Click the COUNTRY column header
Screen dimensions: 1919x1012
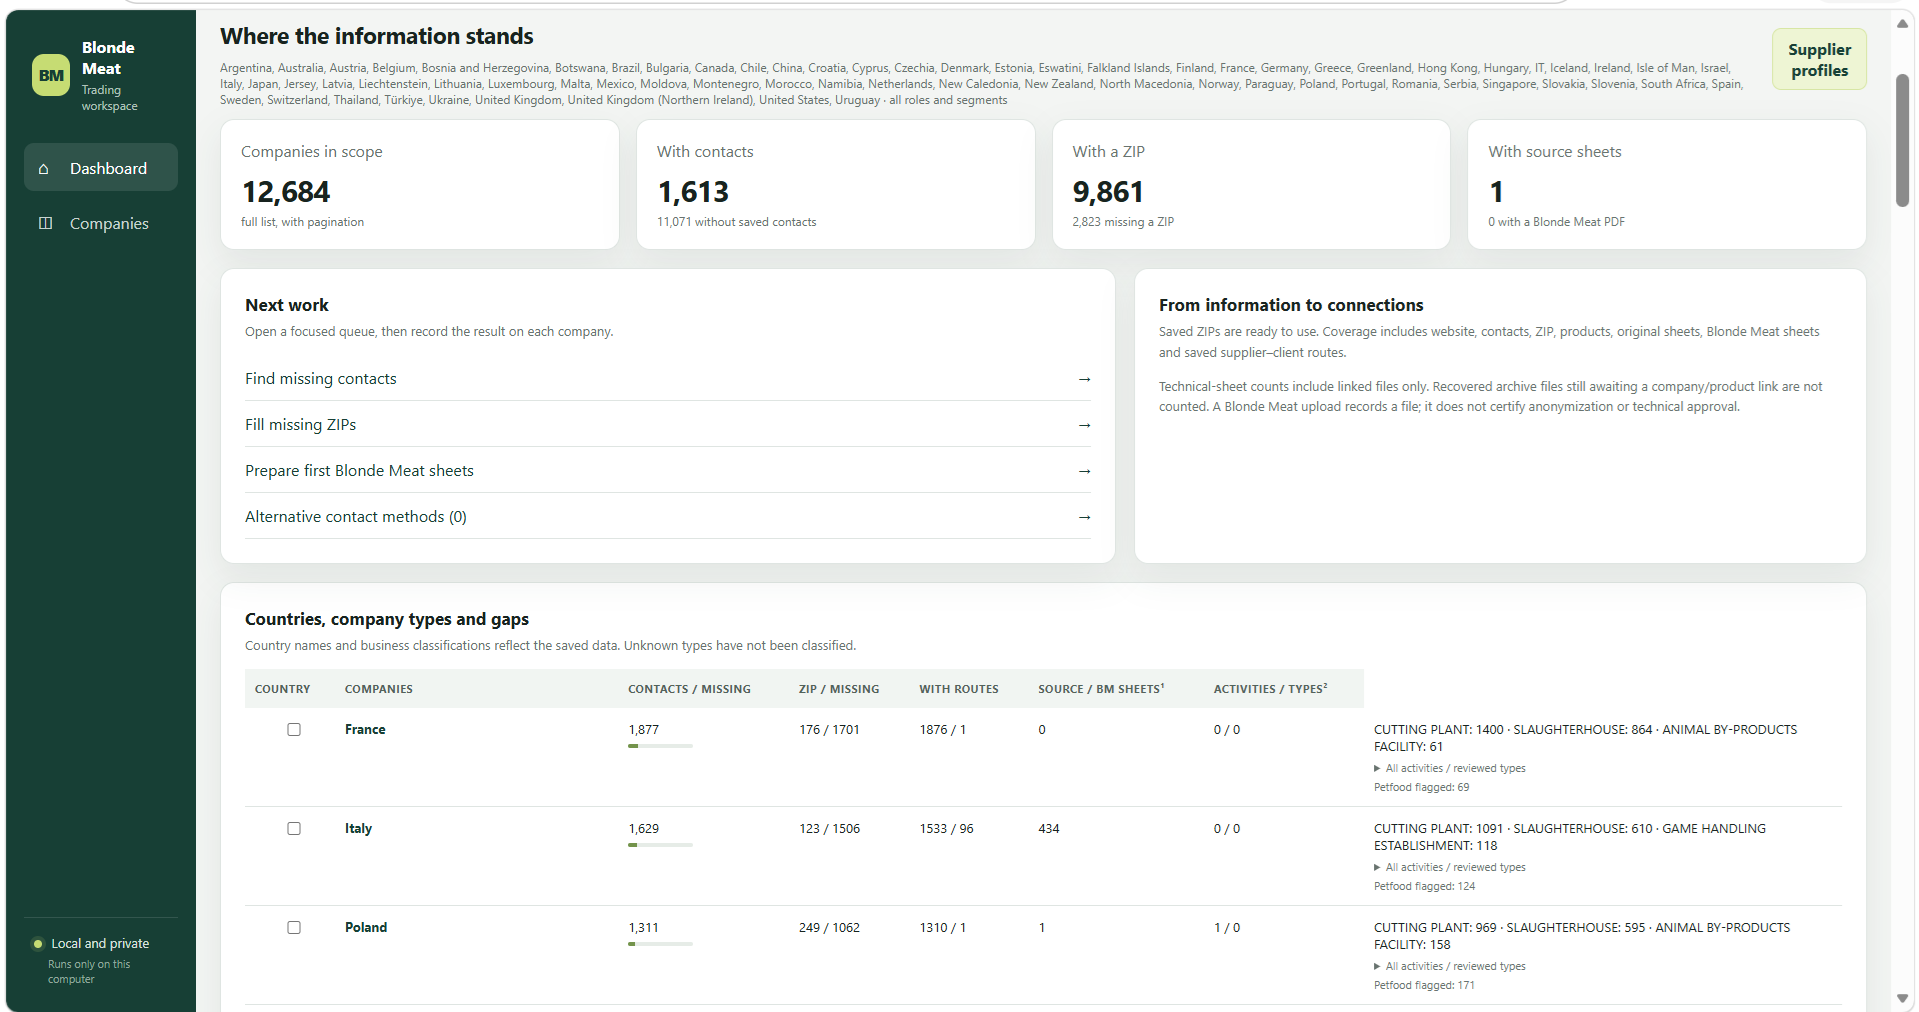click(x=283, y=689)
